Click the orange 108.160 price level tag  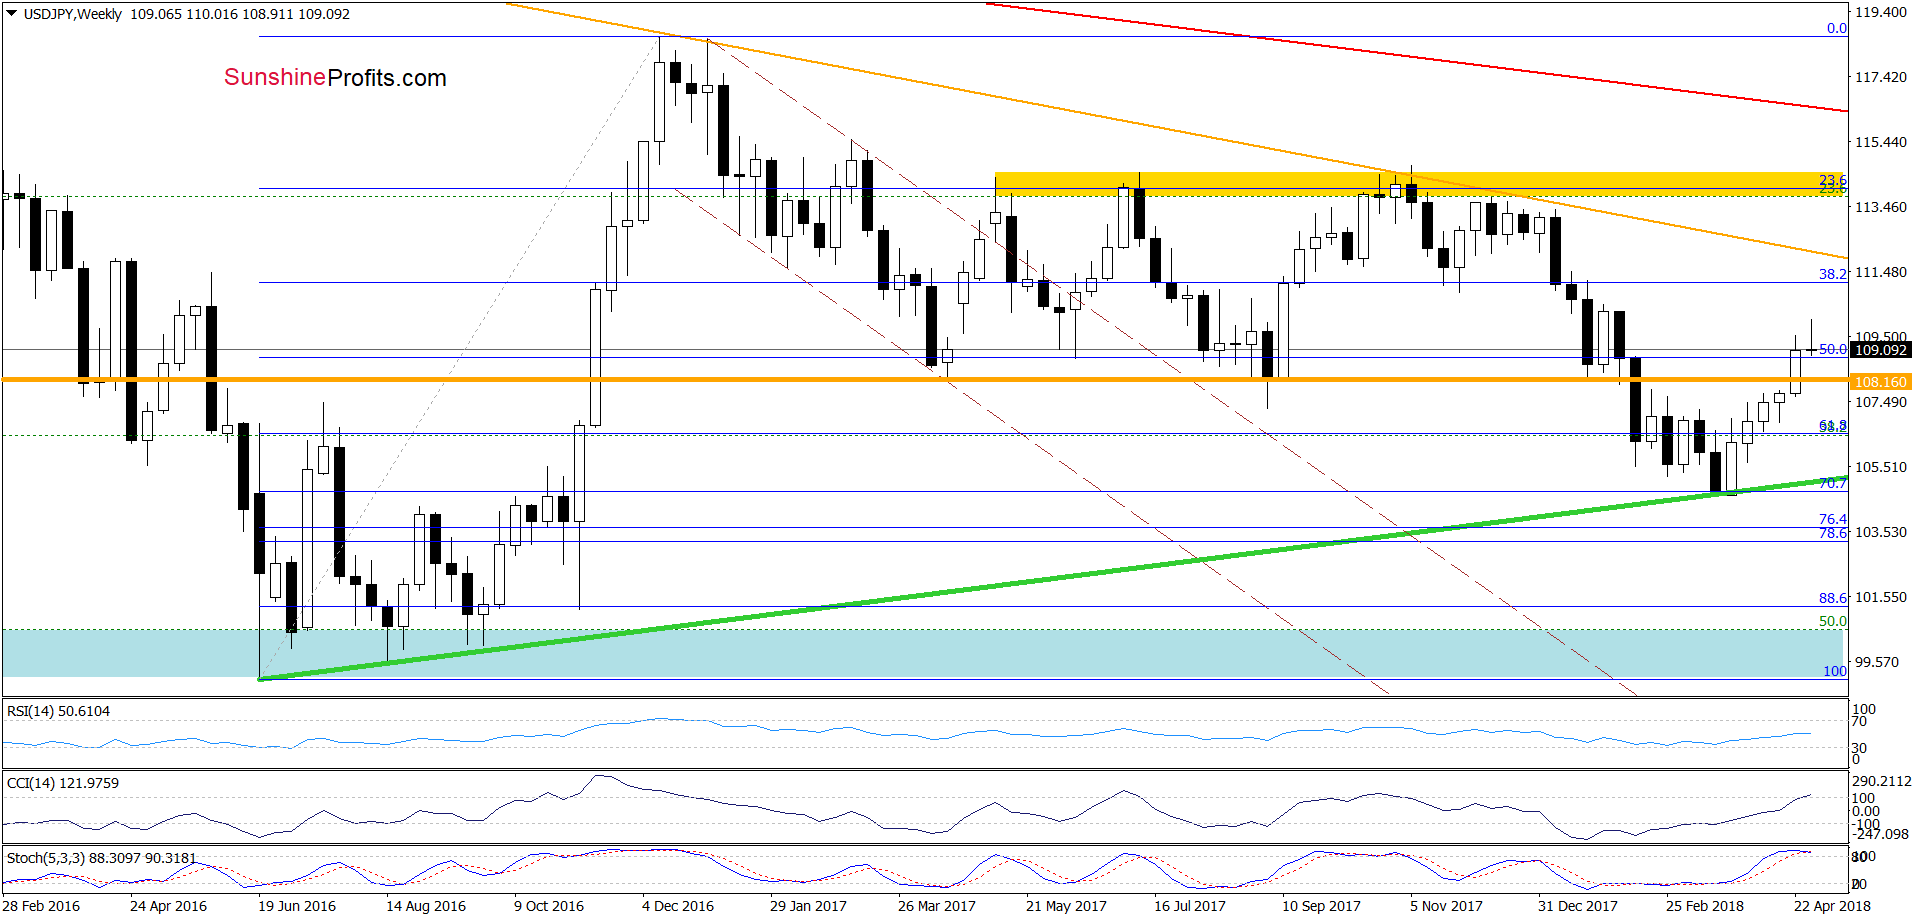pos(1881,382)
